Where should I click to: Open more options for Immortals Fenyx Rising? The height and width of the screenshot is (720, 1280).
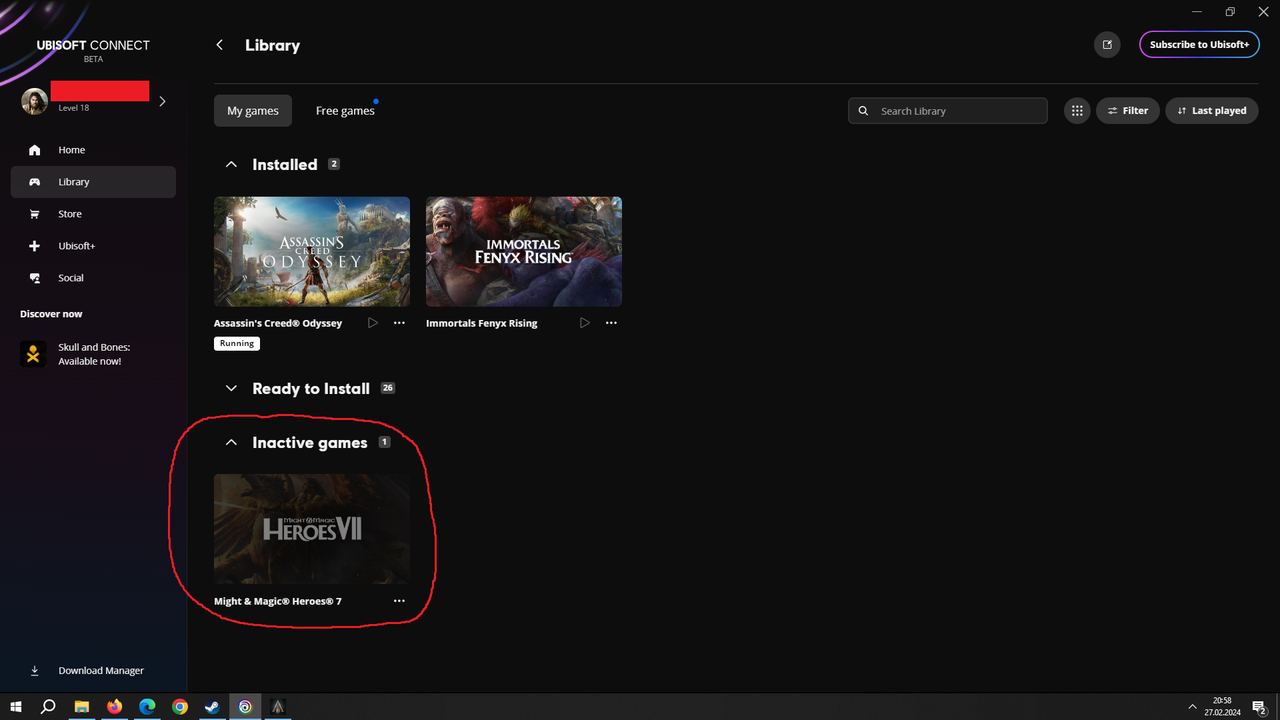611,323
